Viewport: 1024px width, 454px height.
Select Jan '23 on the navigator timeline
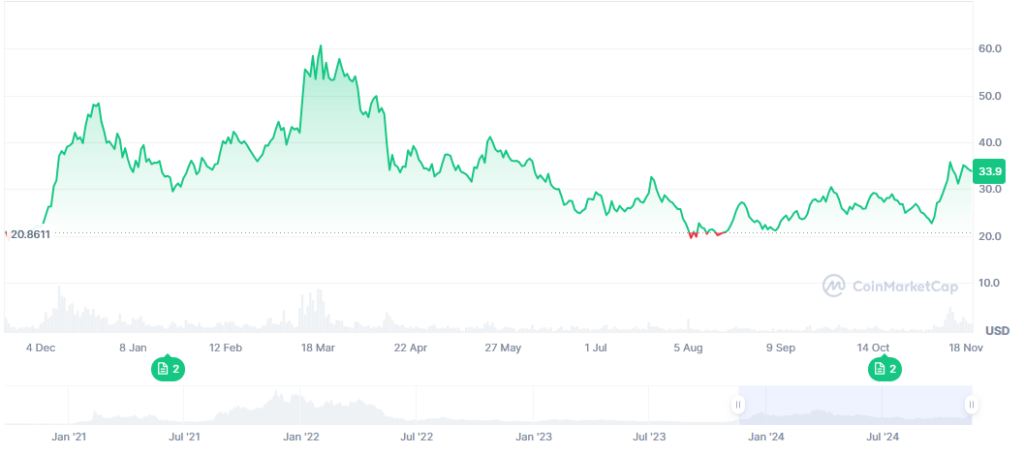pos(533,437)
